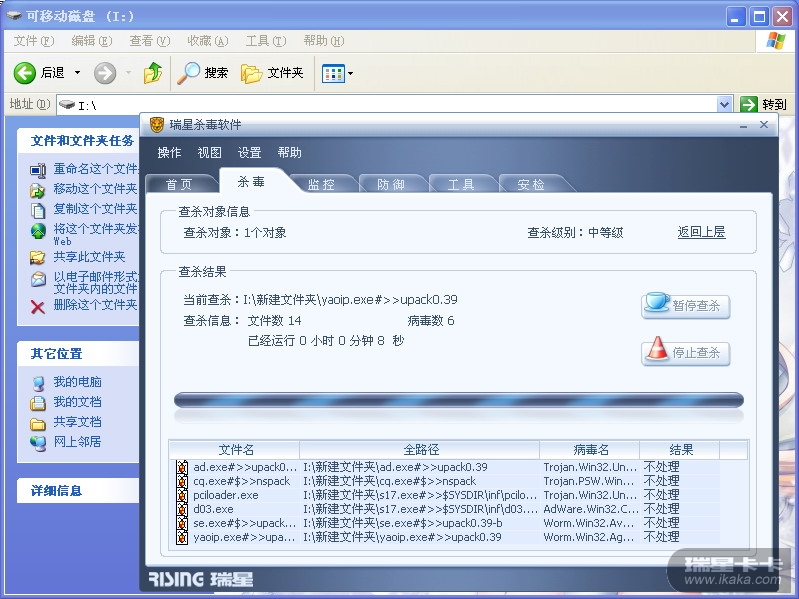Click the 停止查杀 stop scan button
The image size is (799, 599).
[x=686, y=352]
